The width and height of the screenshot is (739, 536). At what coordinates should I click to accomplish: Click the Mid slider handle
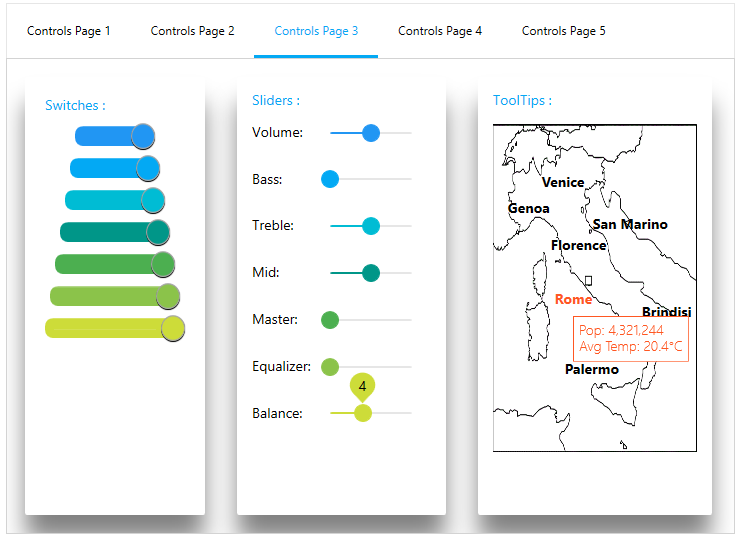(371, 273)
